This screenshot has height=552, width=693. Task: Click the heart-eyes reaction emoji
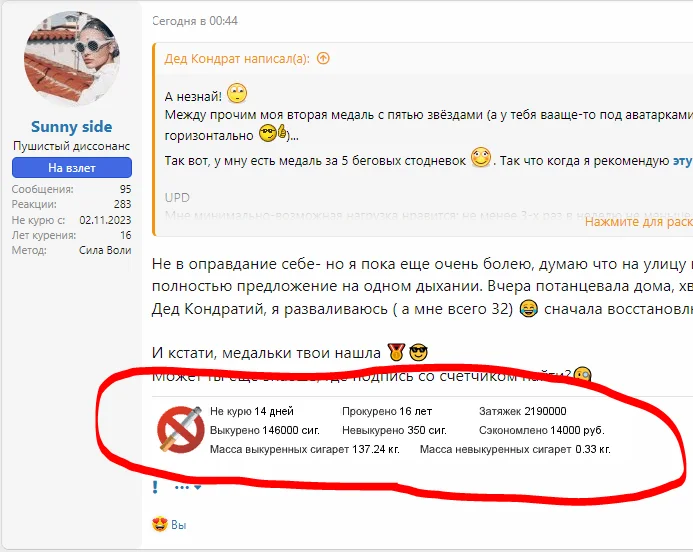(160, 525)
